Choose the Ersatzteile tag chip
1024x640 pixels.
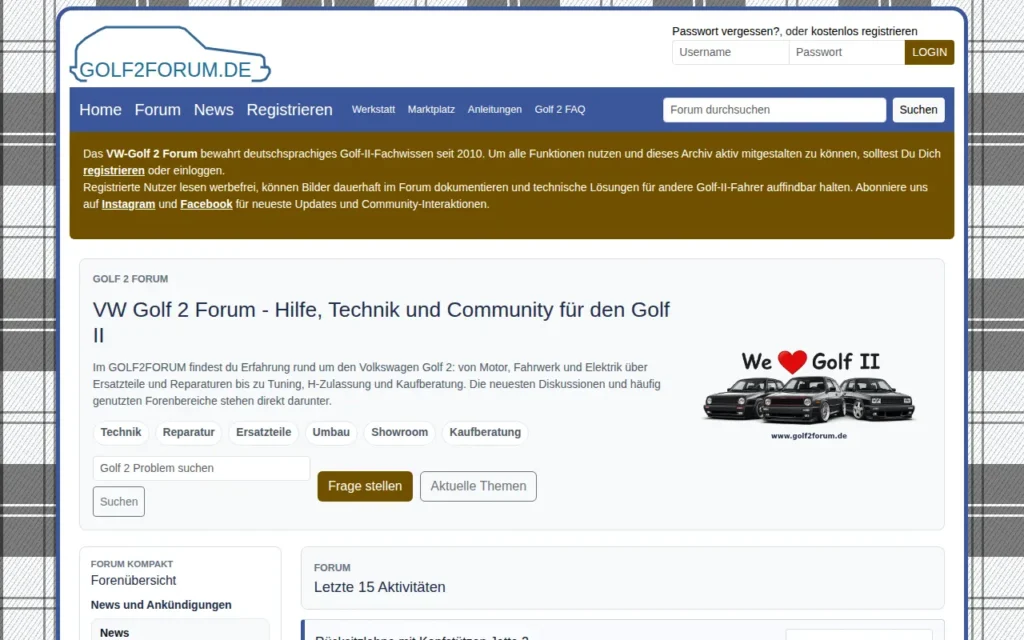tap(263, 432)
